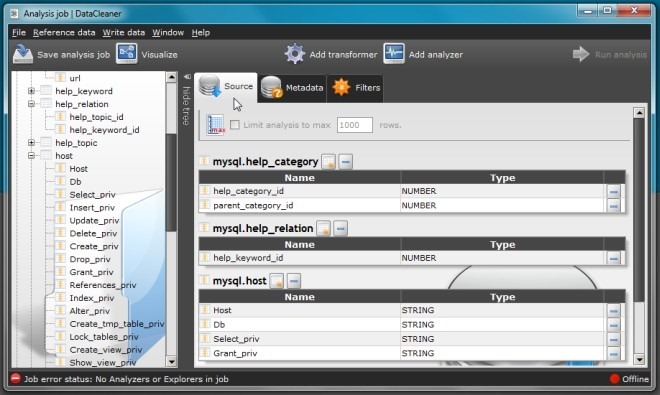This screenshot has width=660, height=395.
Task: Click the source panel scroll down arrow
Action: pos(639,360)
